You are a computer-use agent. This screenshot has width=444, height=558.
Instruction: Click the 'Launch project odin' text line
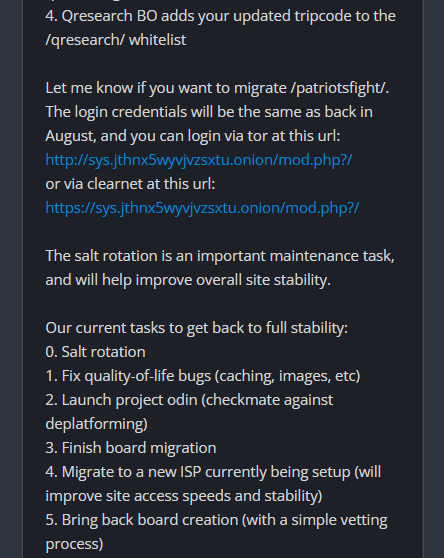[189, 400]
